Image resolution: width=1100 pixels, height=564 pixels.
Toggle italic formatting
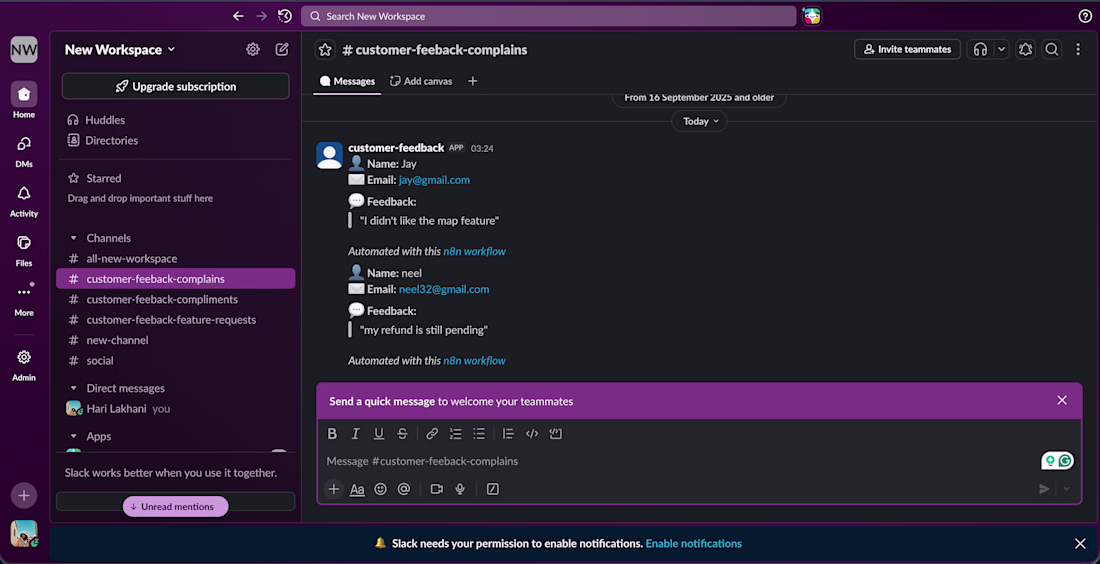[356, 434]
